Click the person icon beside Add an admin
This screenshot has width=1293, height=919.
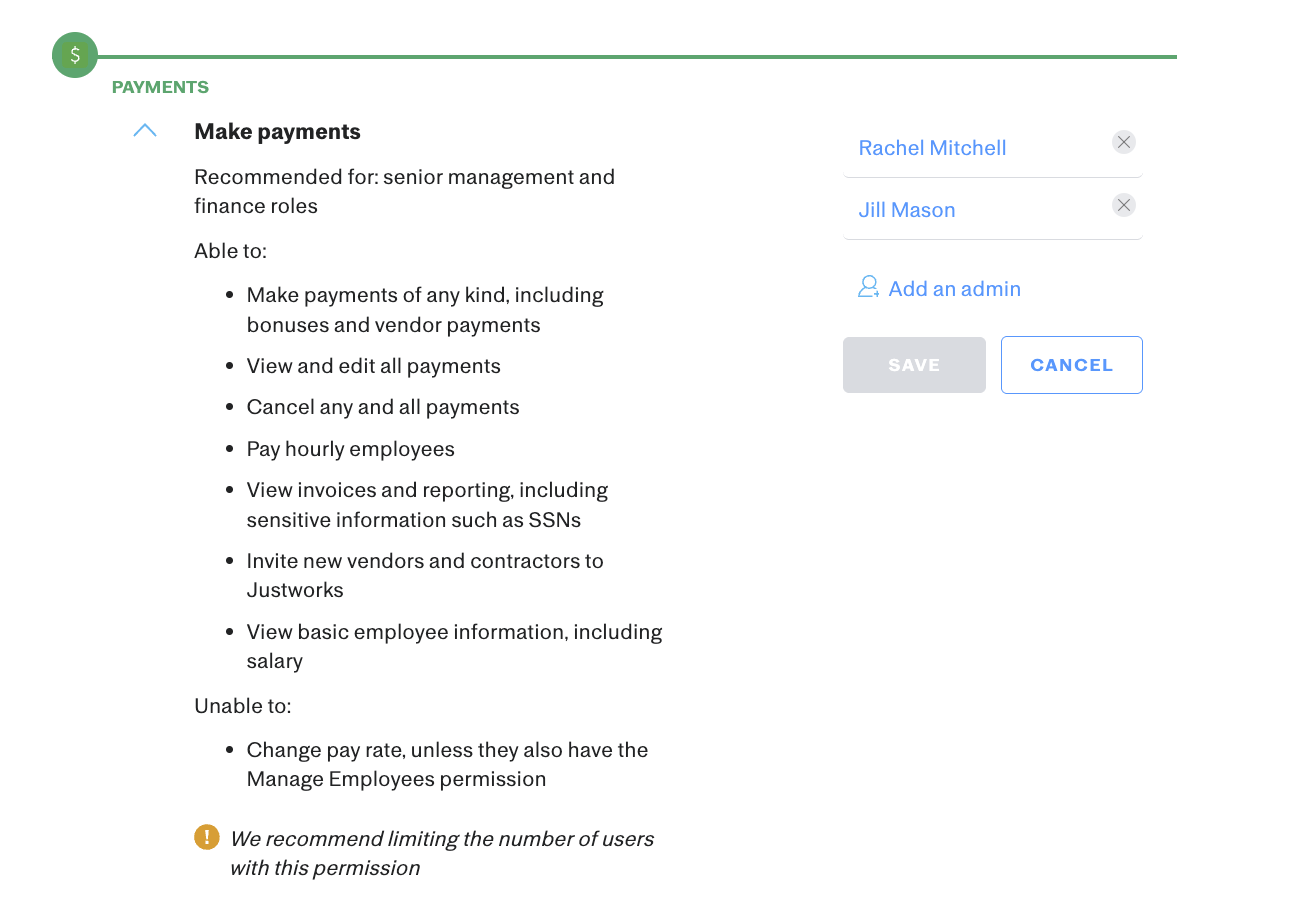(868, 287)
